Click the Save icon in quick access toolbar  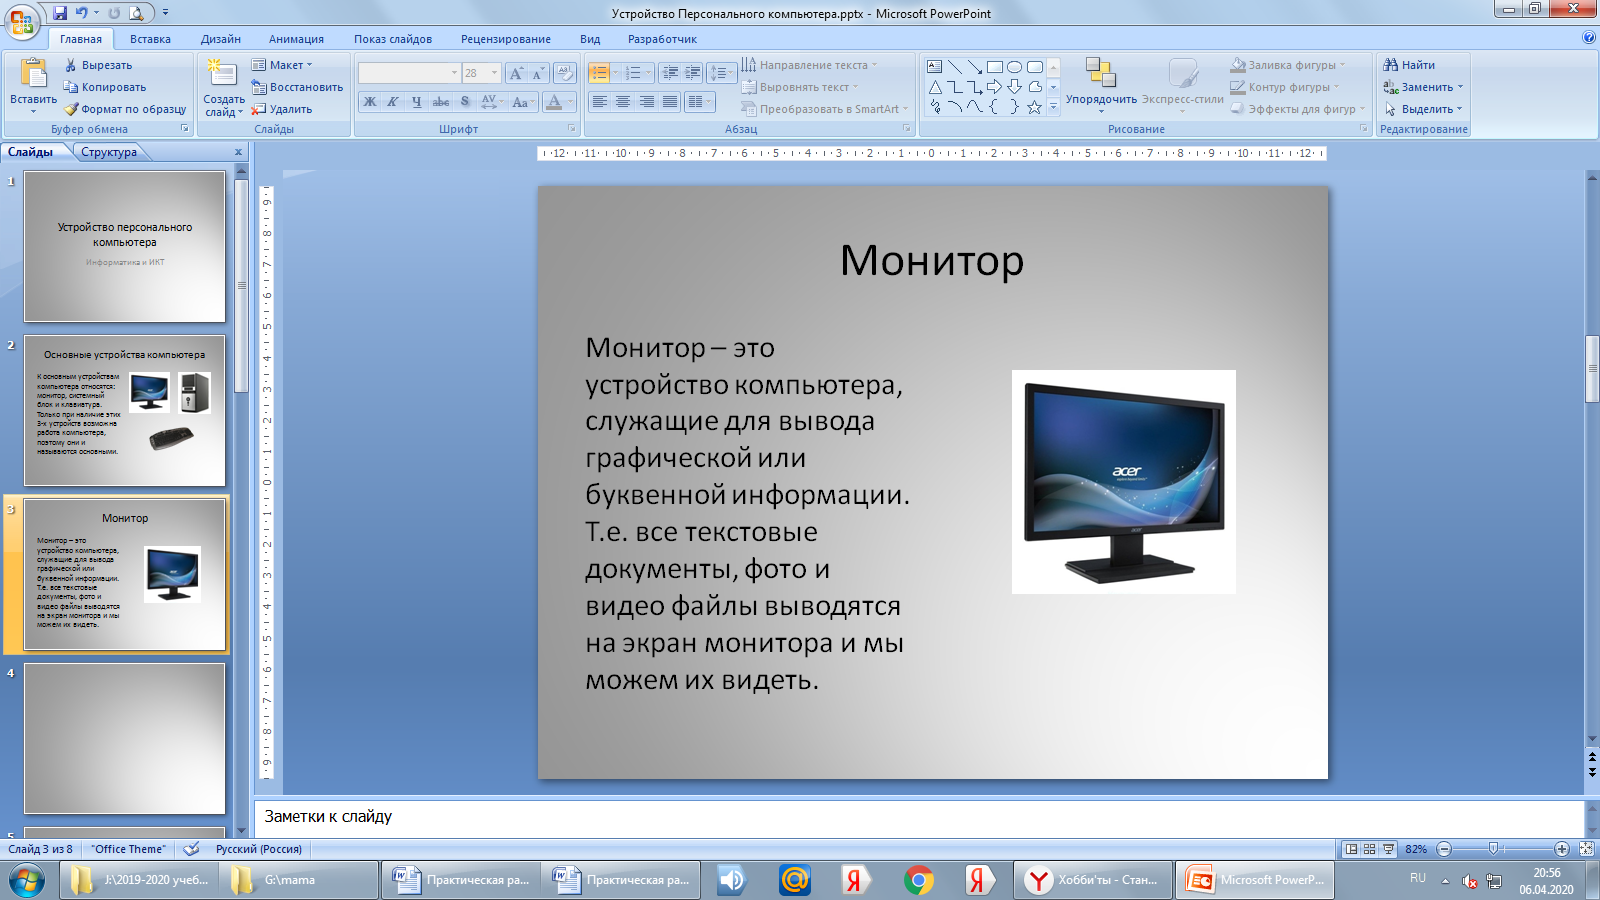pos(60,13)
